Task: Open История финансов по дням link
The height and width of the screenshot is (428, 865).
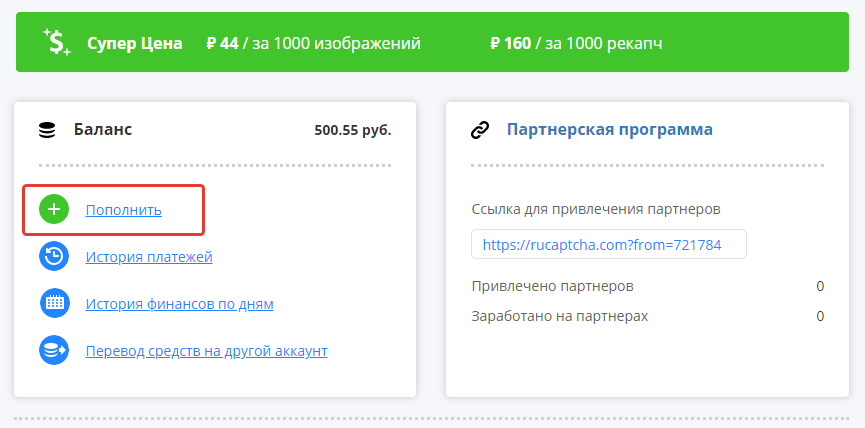Action: pos(180,304)
